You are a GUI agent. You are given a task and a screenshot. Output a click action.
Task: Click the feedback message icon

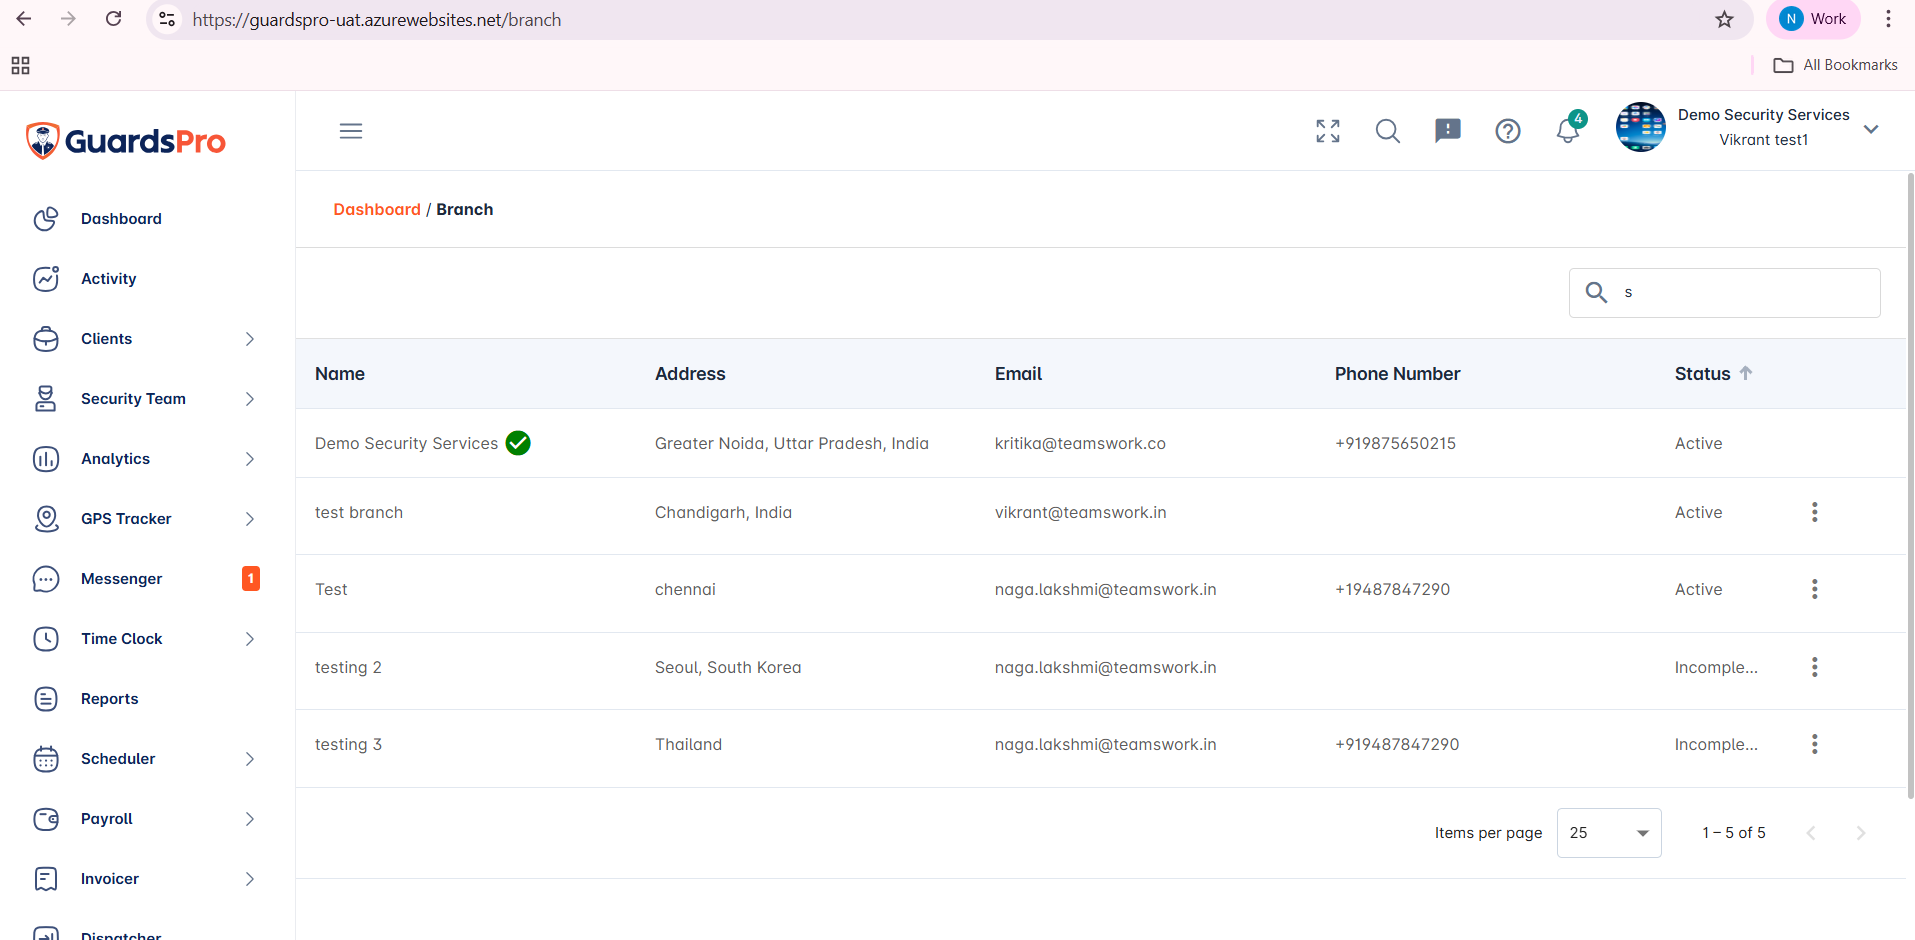pyautogui.click(x=1447, y=131)
